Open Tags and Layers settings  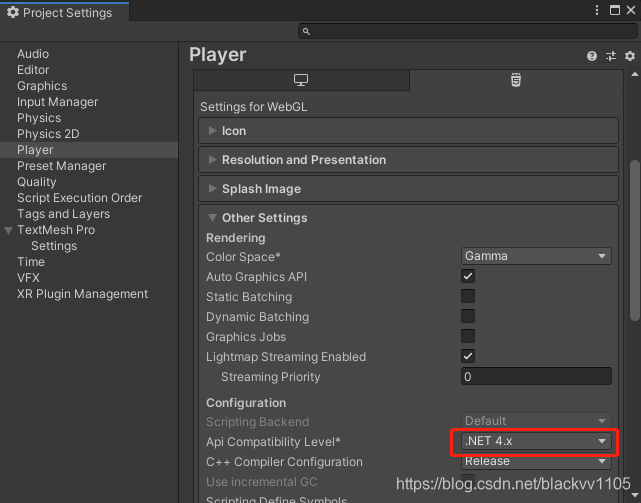(63, 214)
